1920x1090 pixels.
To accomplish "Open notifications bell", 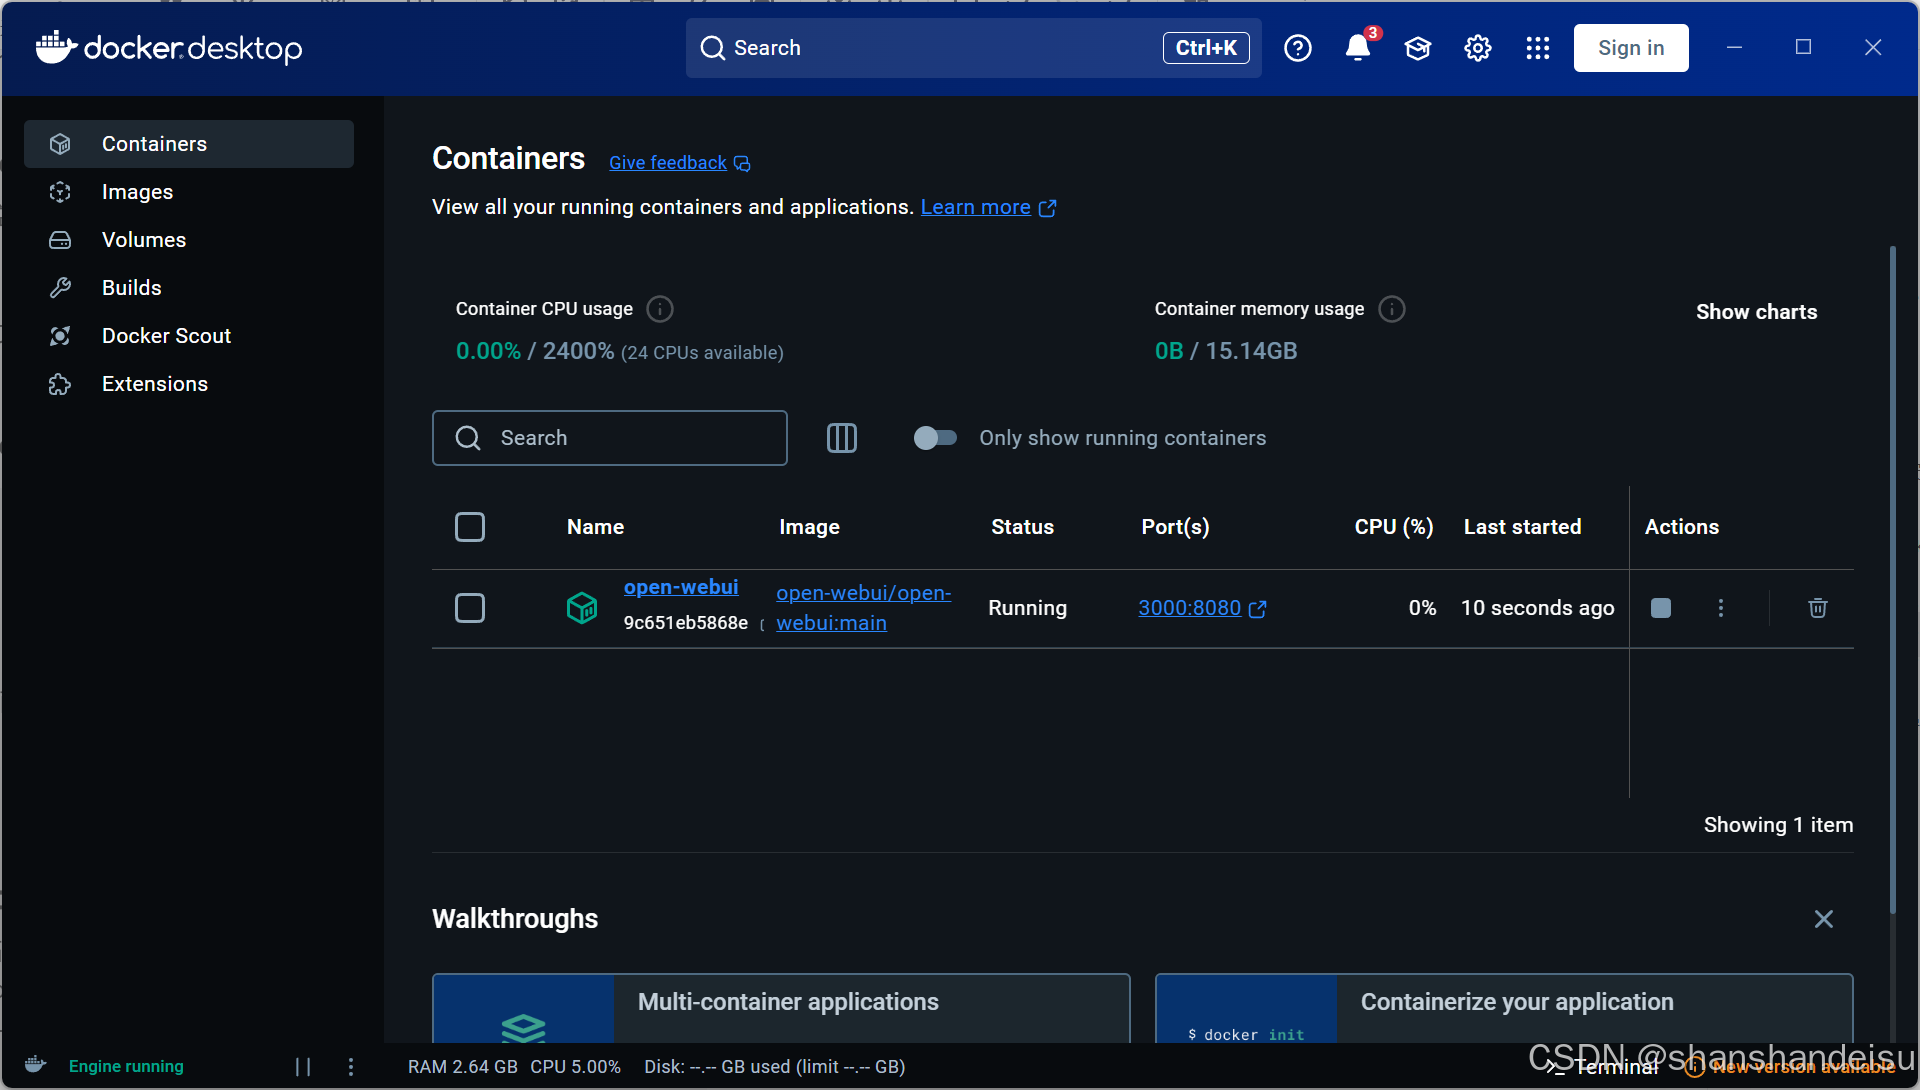I will (1357, 47).
